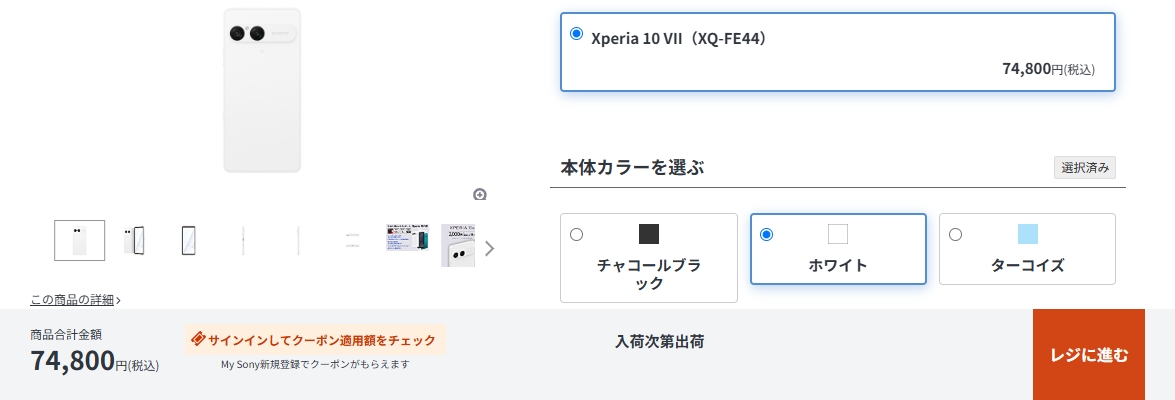Image resolution: width=1175 pixels, height=400 pixels.
Task: Click the charcoal black color swatch
Action: click(x=649, y=234)
